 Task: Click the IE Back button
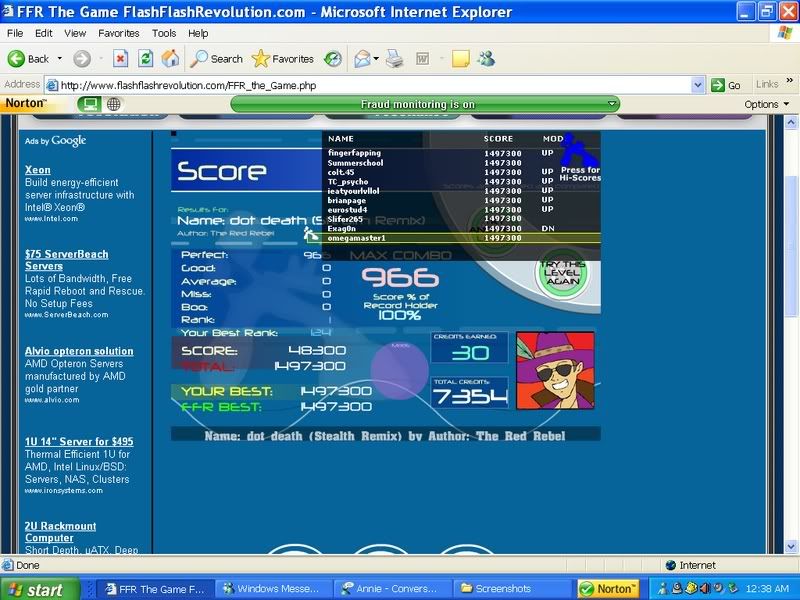pyautogui.click(x=29, y=59)
